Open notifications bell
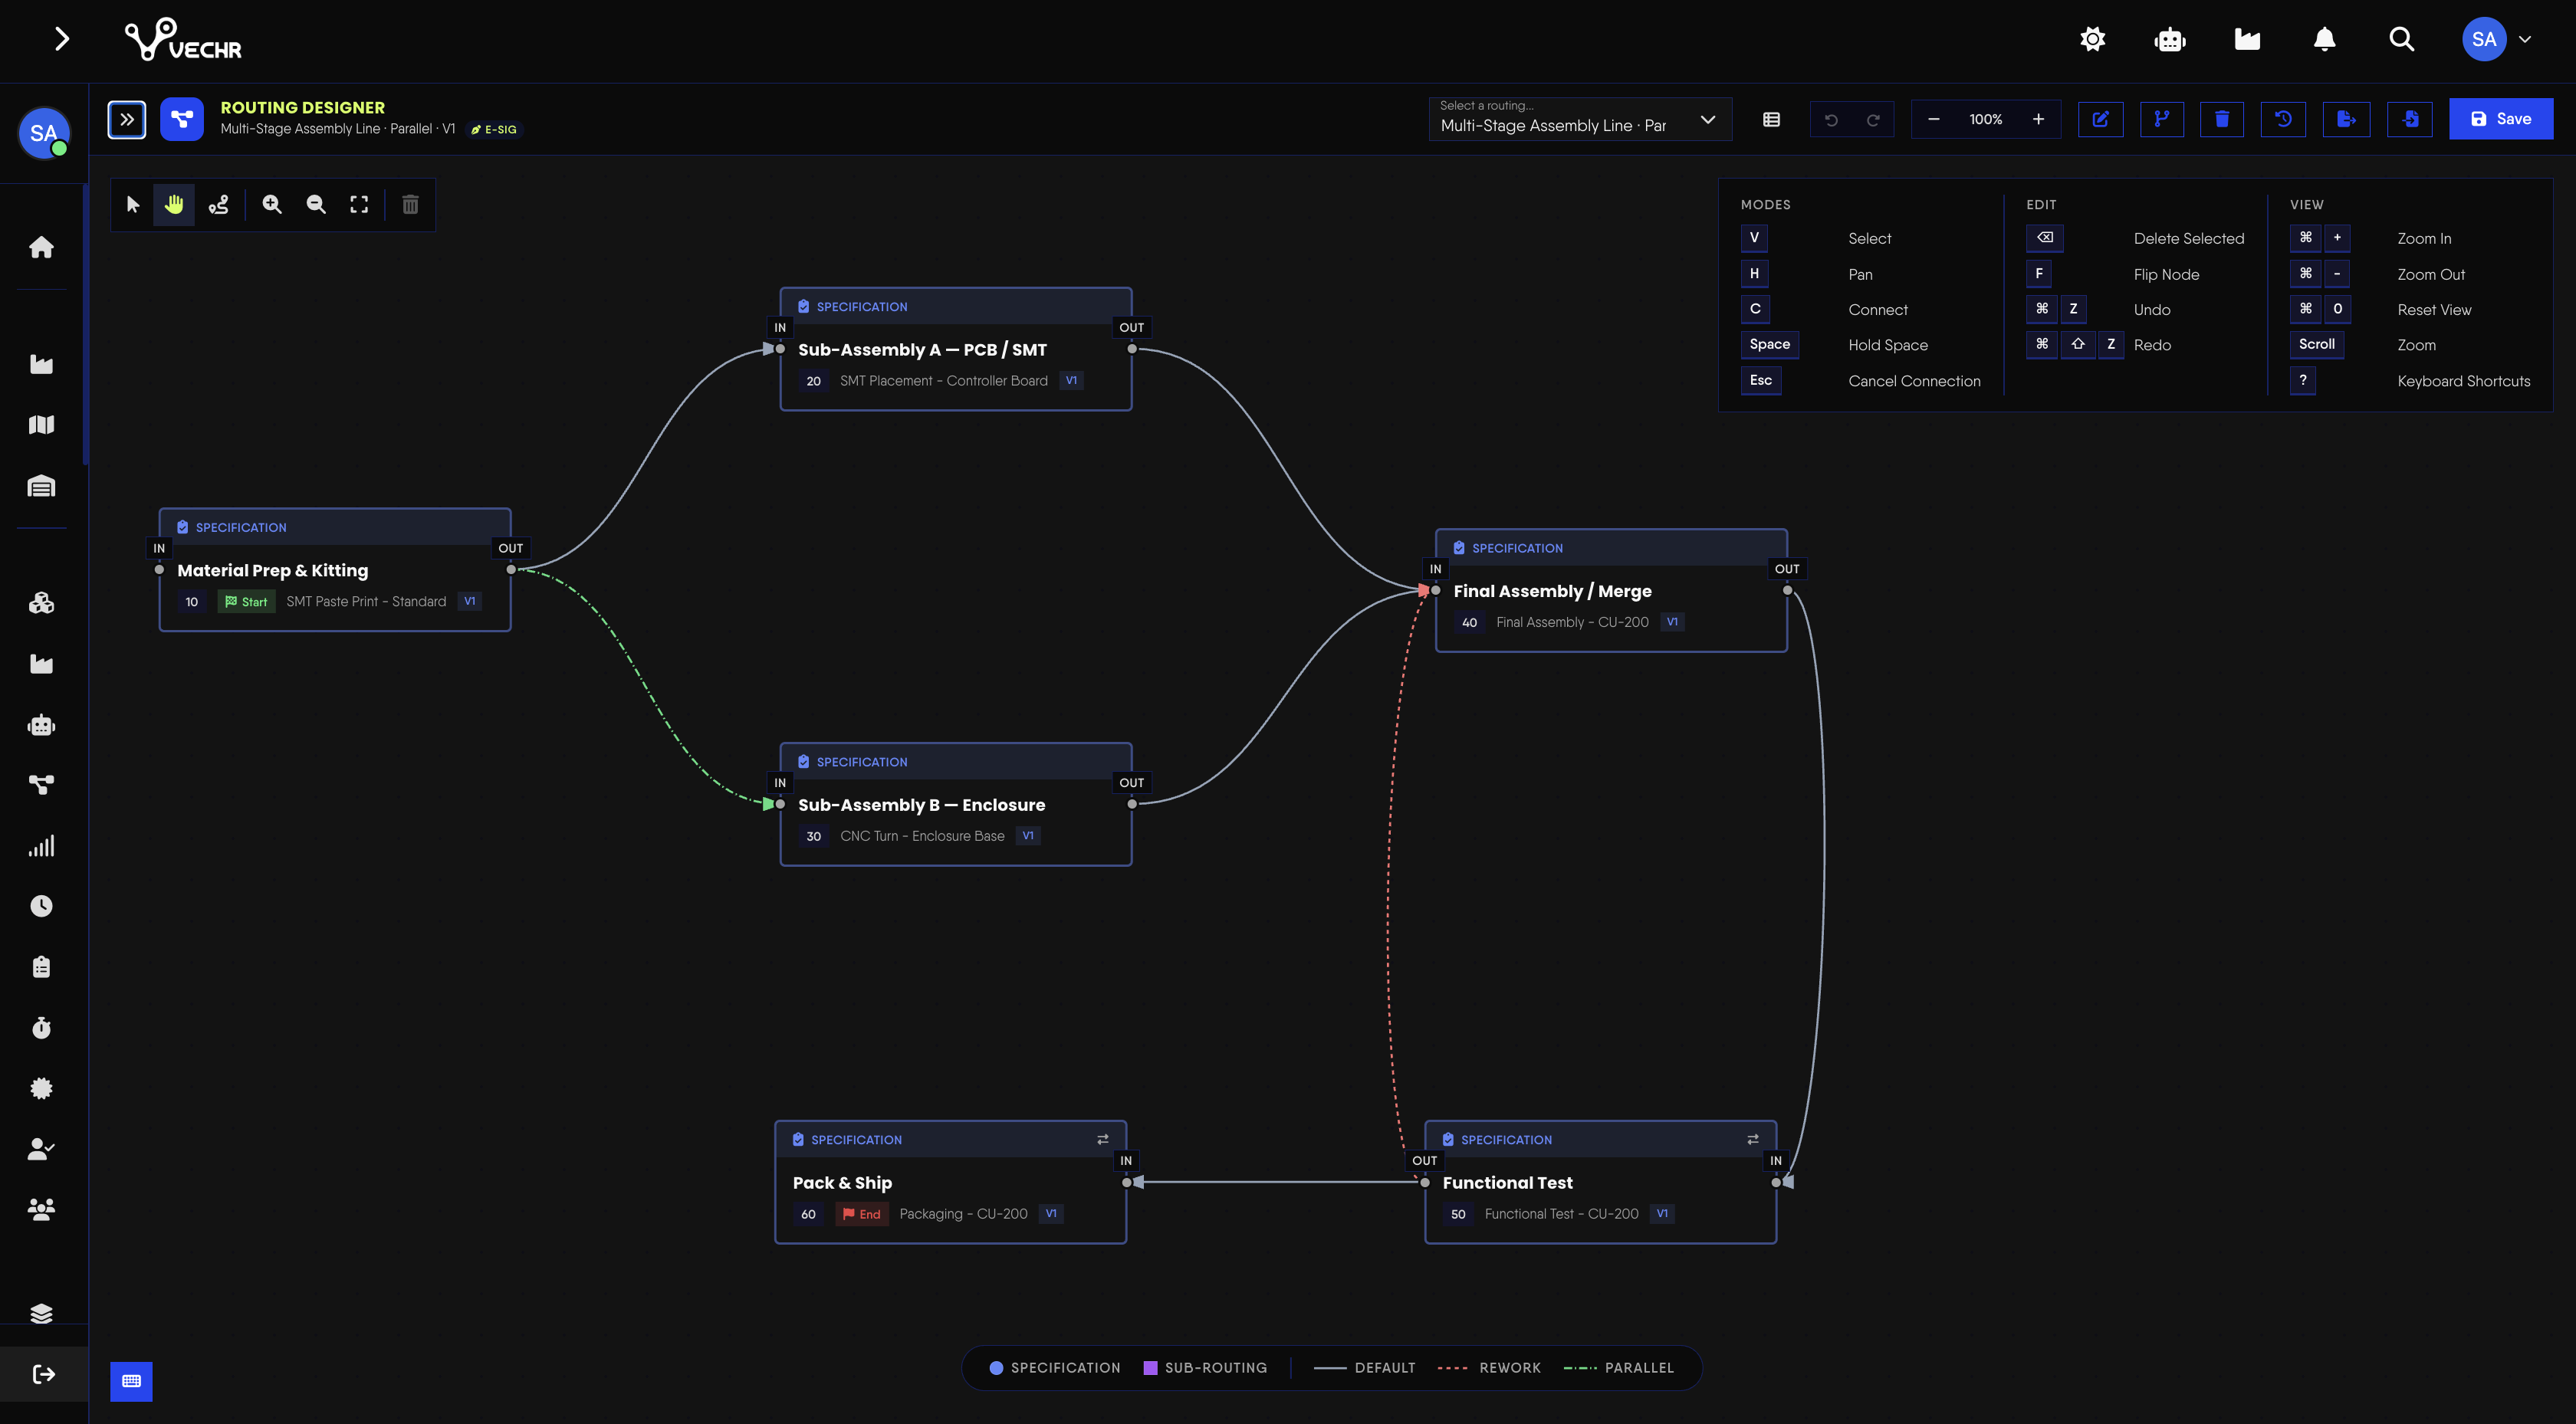Viewport: 2576px width, 1424px height. (2325, 39)
